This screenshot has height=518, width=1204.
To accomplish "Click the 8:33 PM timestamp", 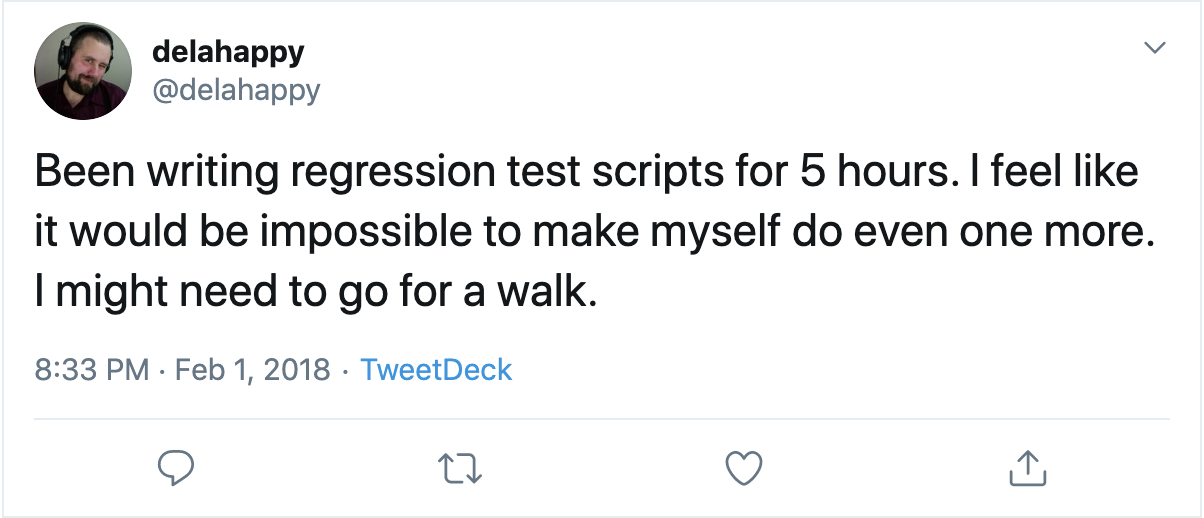I will 91,370.
